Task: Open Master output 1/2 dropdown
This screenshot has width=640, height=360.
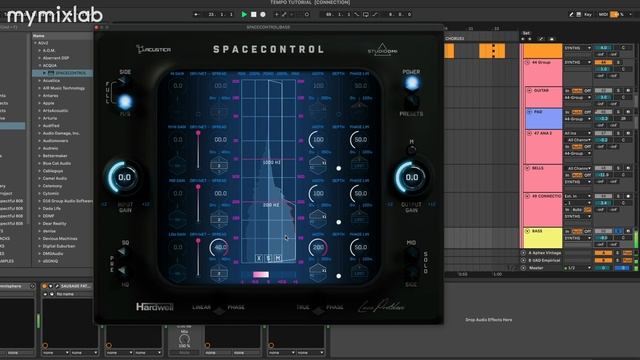Action: 578,268
